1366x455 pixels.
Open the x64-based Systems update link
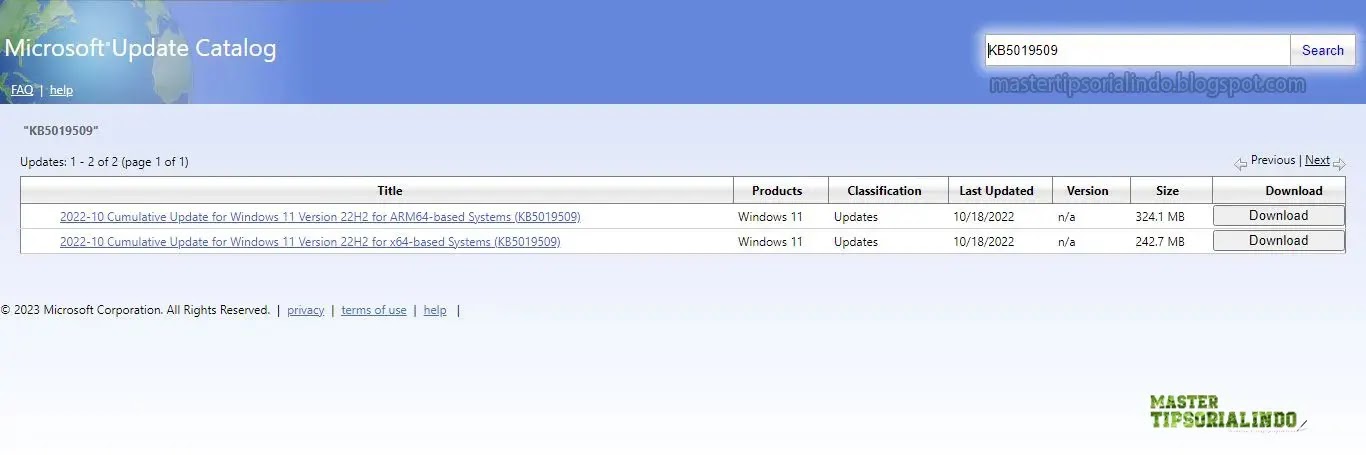coord(310,242)
